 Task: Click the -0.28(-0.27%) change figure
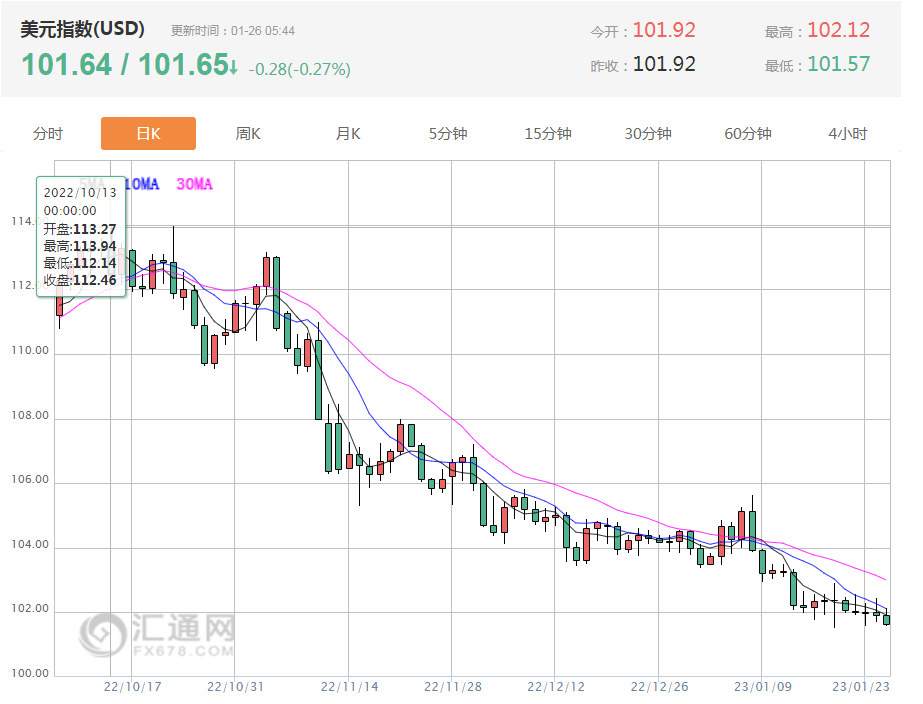point(299,69)
